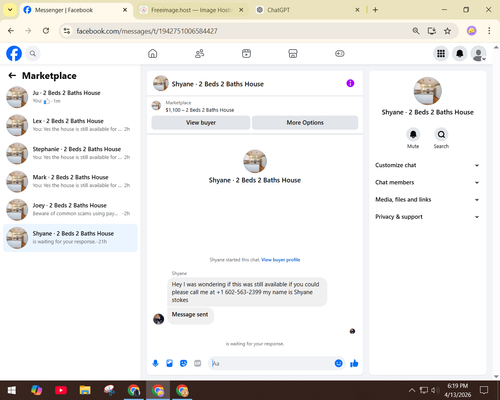The width and height of the screenshot is (500, 400).
Task: Click the Facebook search magnifier icon
Action: coord(33,53)
